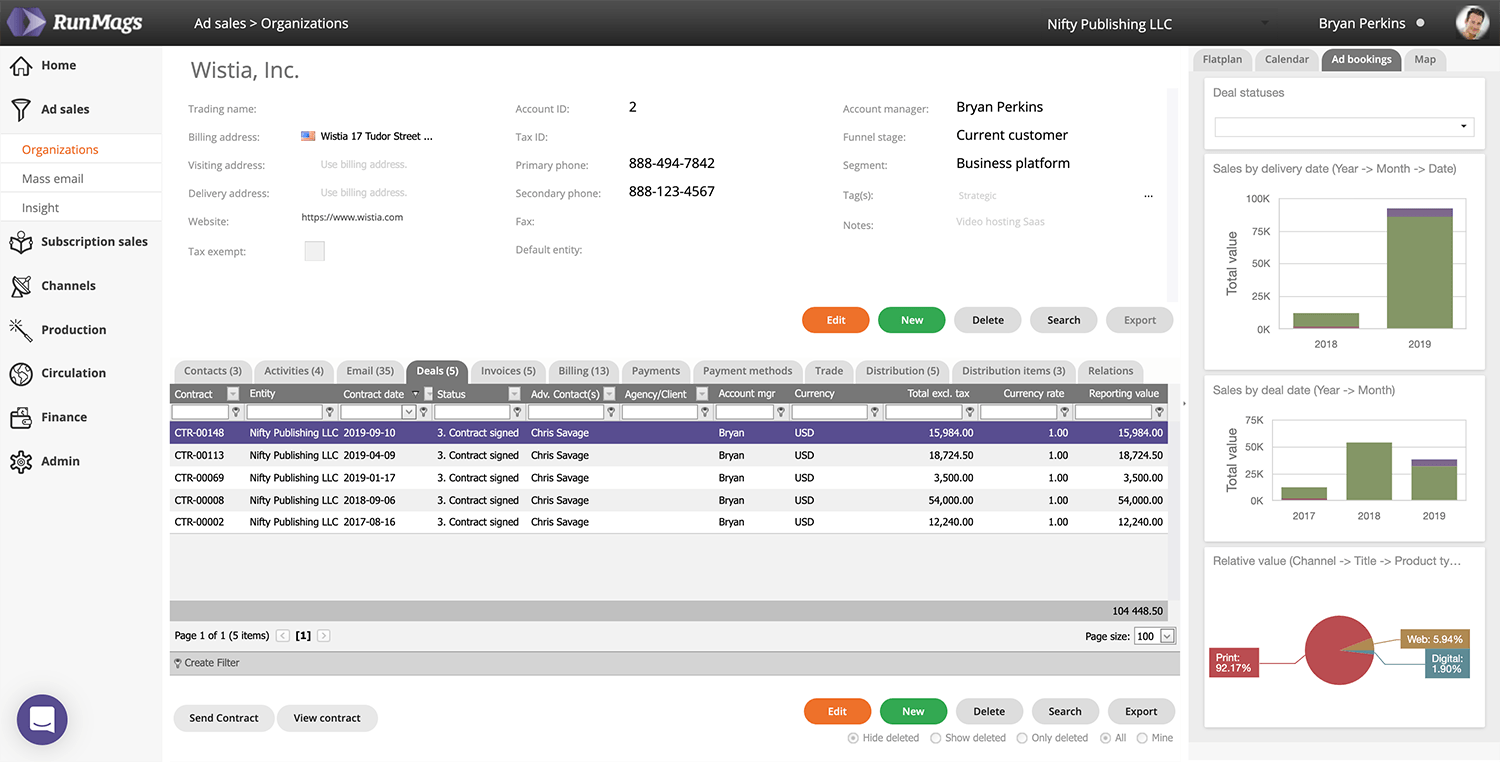This screenshot has height=762, width=1500.
Task: Open the Subscription sales box icon
Action: click(21, 242)
